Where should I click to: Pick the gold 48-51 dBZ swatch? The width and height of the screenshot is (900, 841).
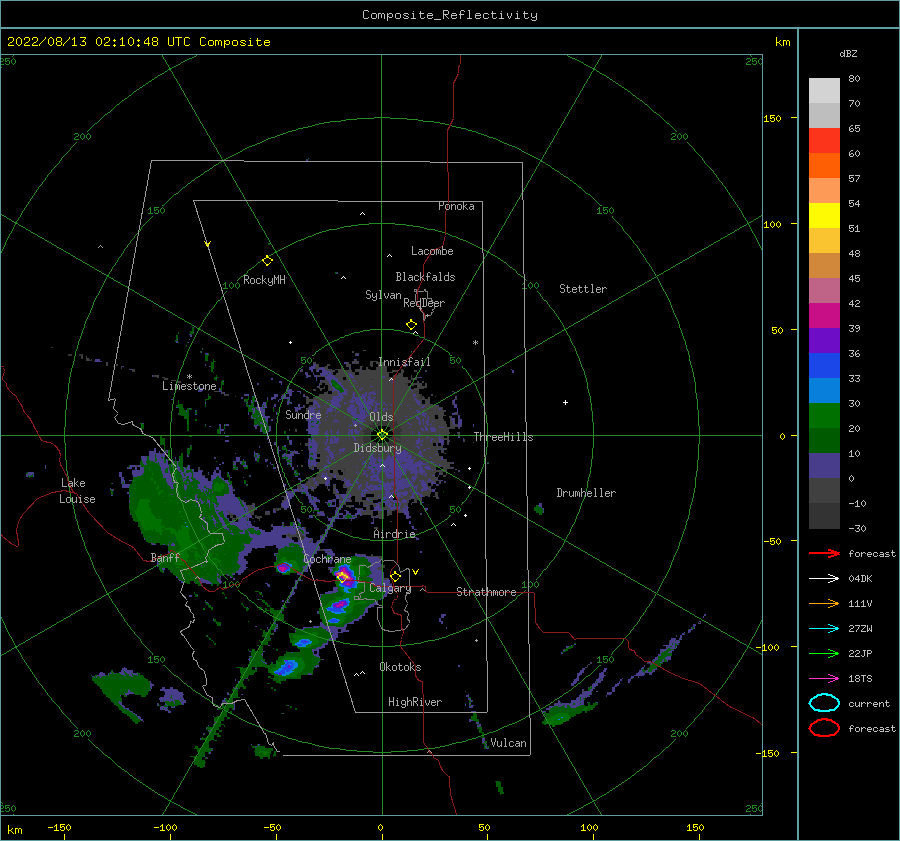click(x=824, y=241)
